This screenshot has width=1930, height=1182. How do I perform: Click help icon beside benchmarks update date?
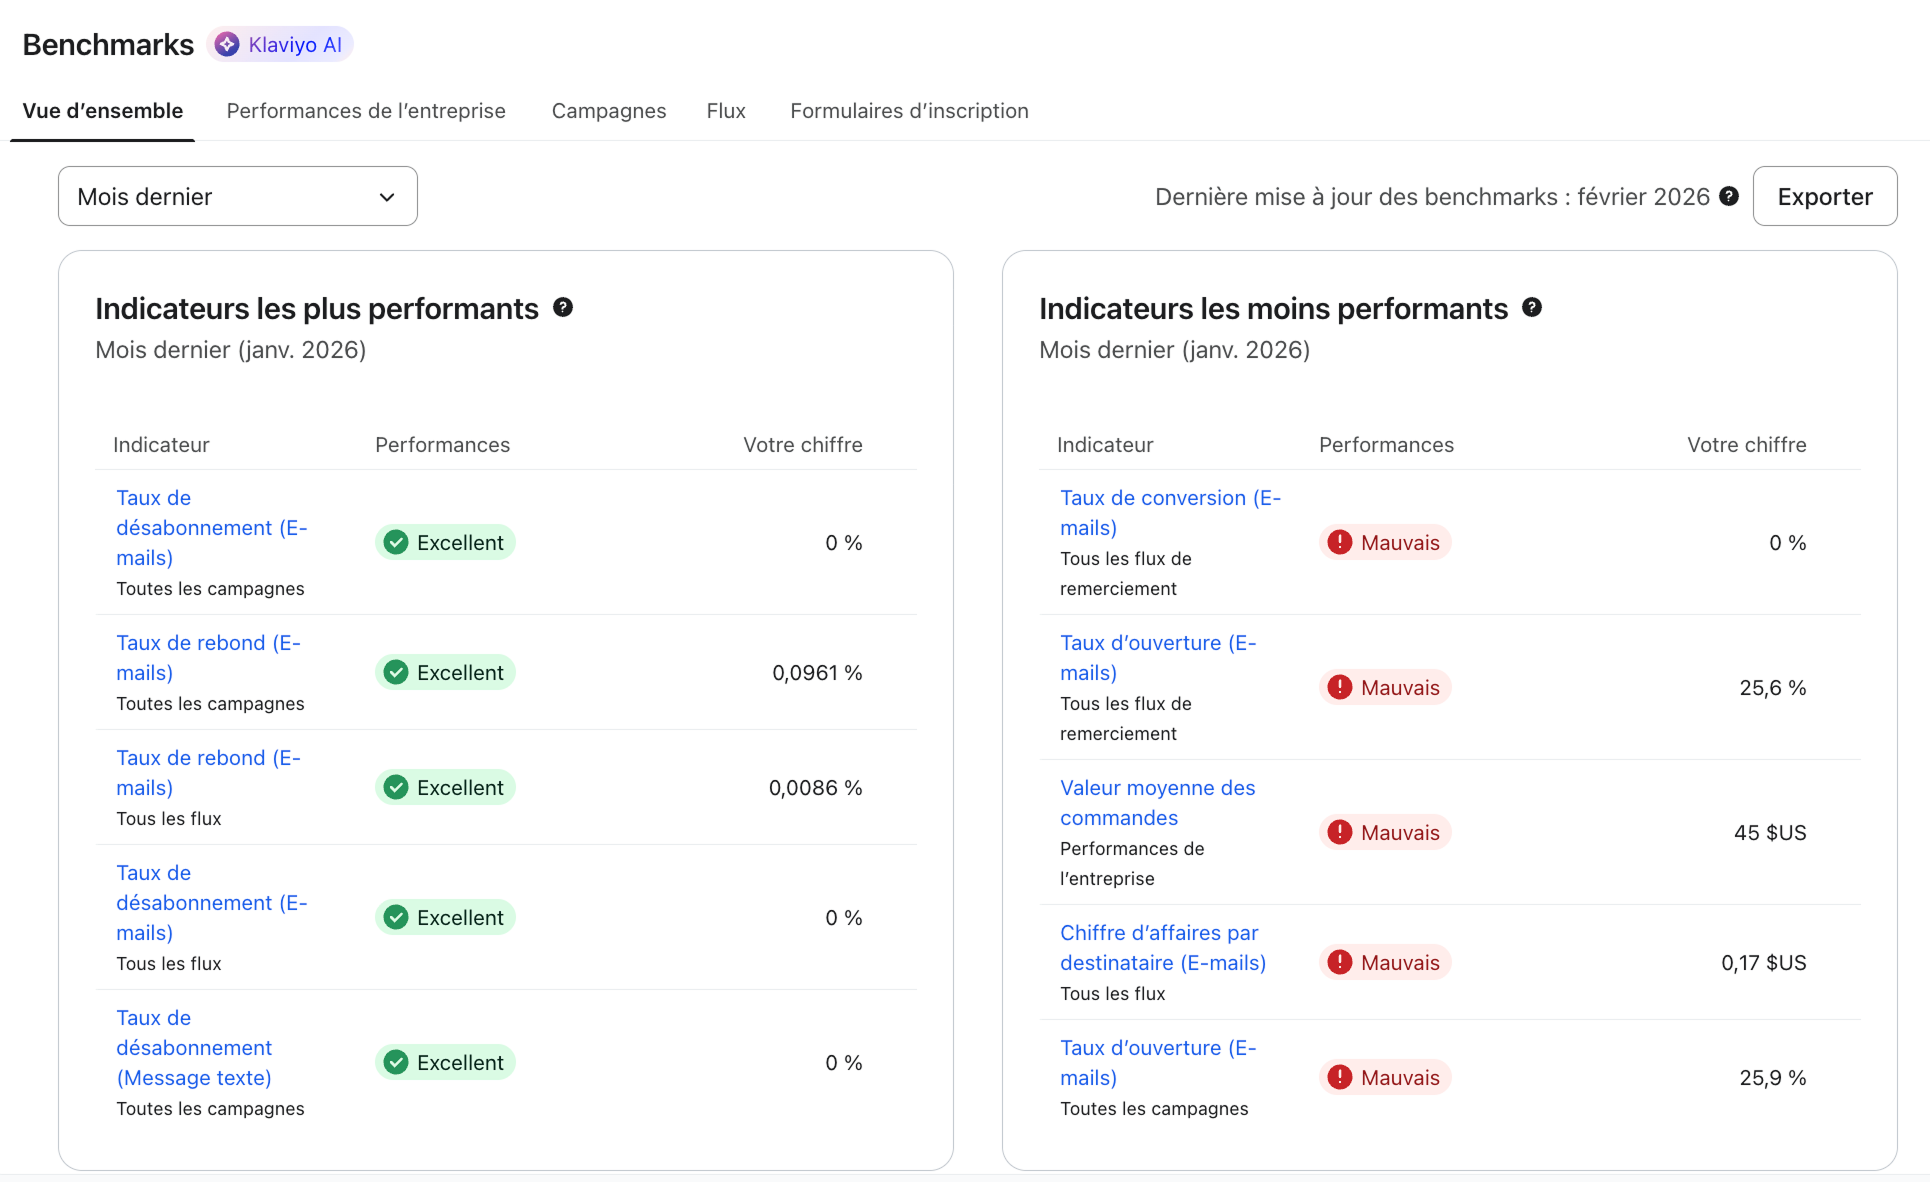(x=1729, y=196)
